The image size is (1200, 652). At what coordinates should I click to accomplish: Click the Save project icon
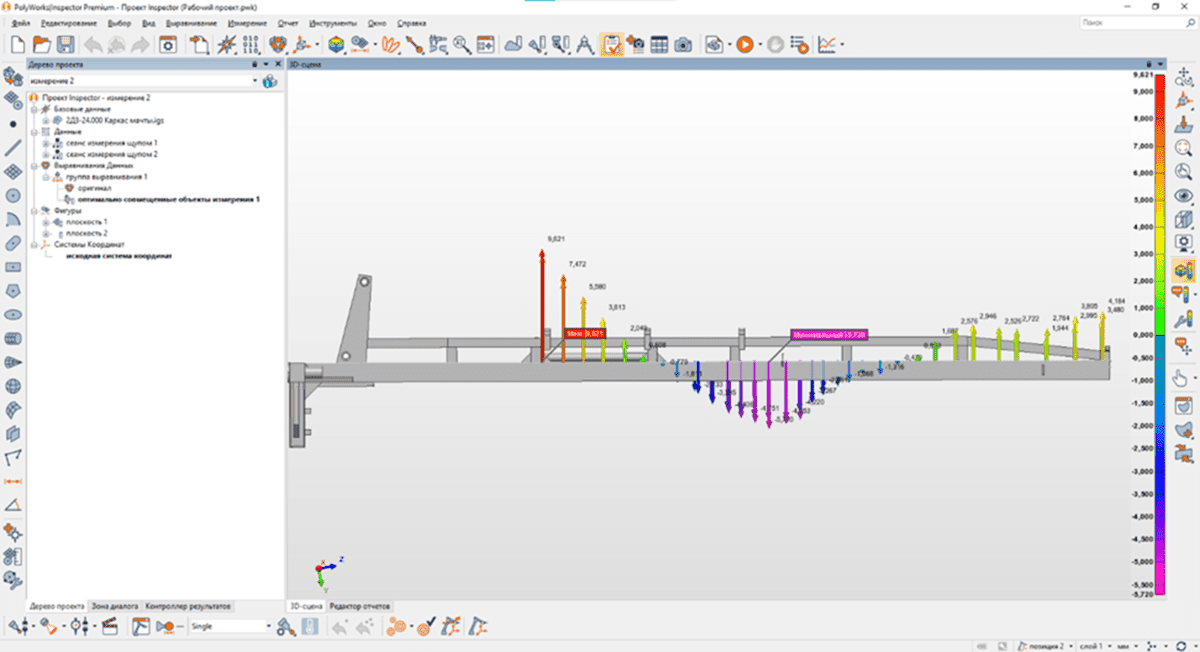tap(66, 44)
